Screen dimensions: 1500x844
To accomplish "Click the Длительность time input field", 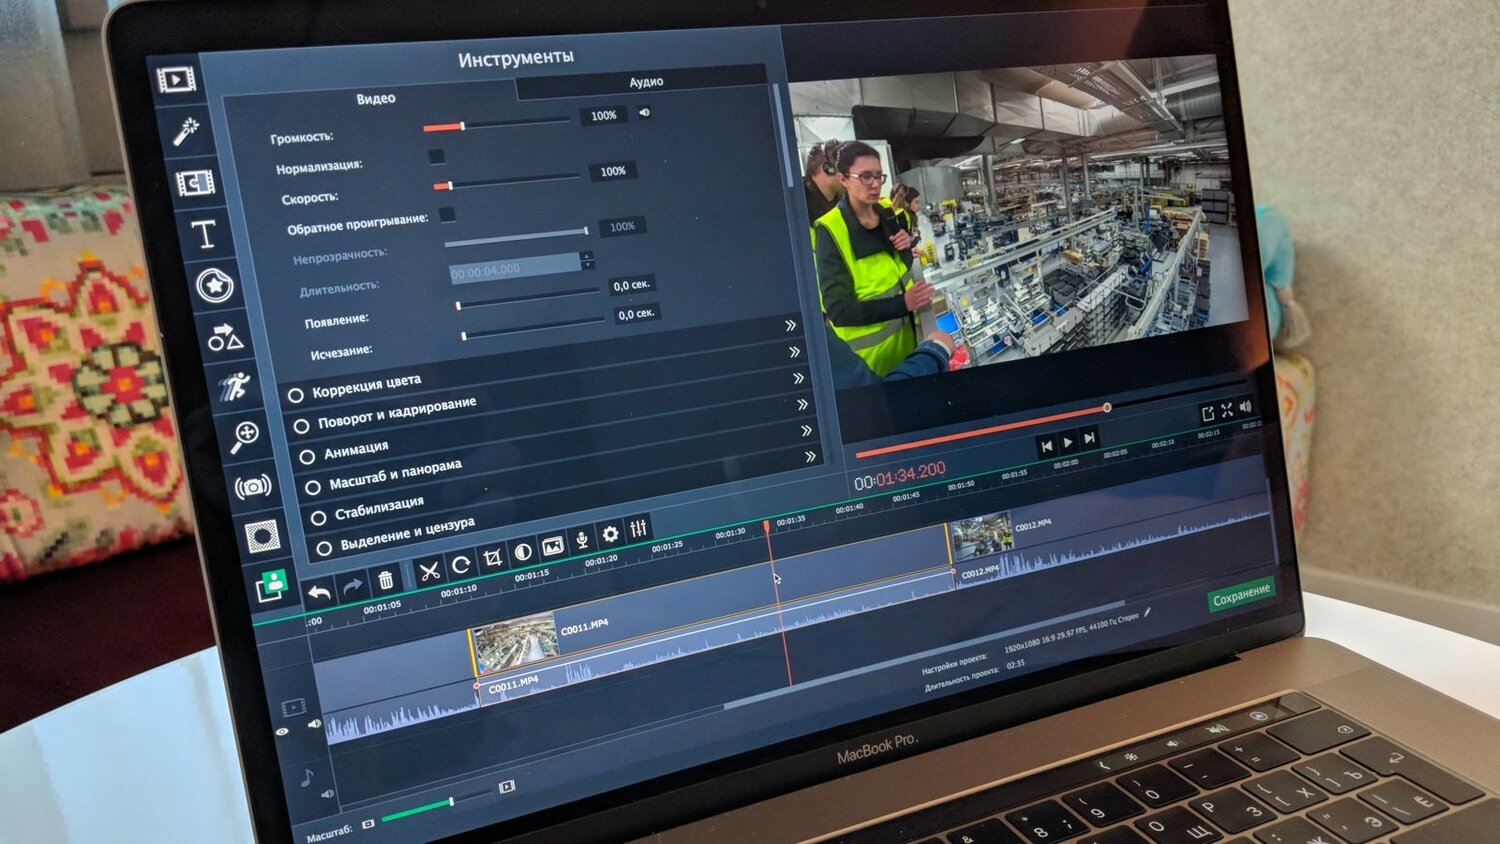I will pyautogui.click(x=515, y=267).
